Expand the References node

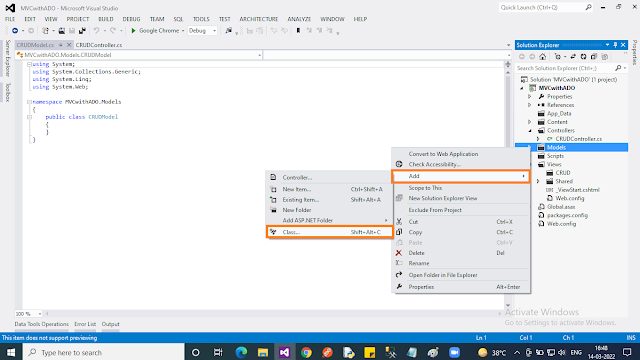[x=530, y=105]
